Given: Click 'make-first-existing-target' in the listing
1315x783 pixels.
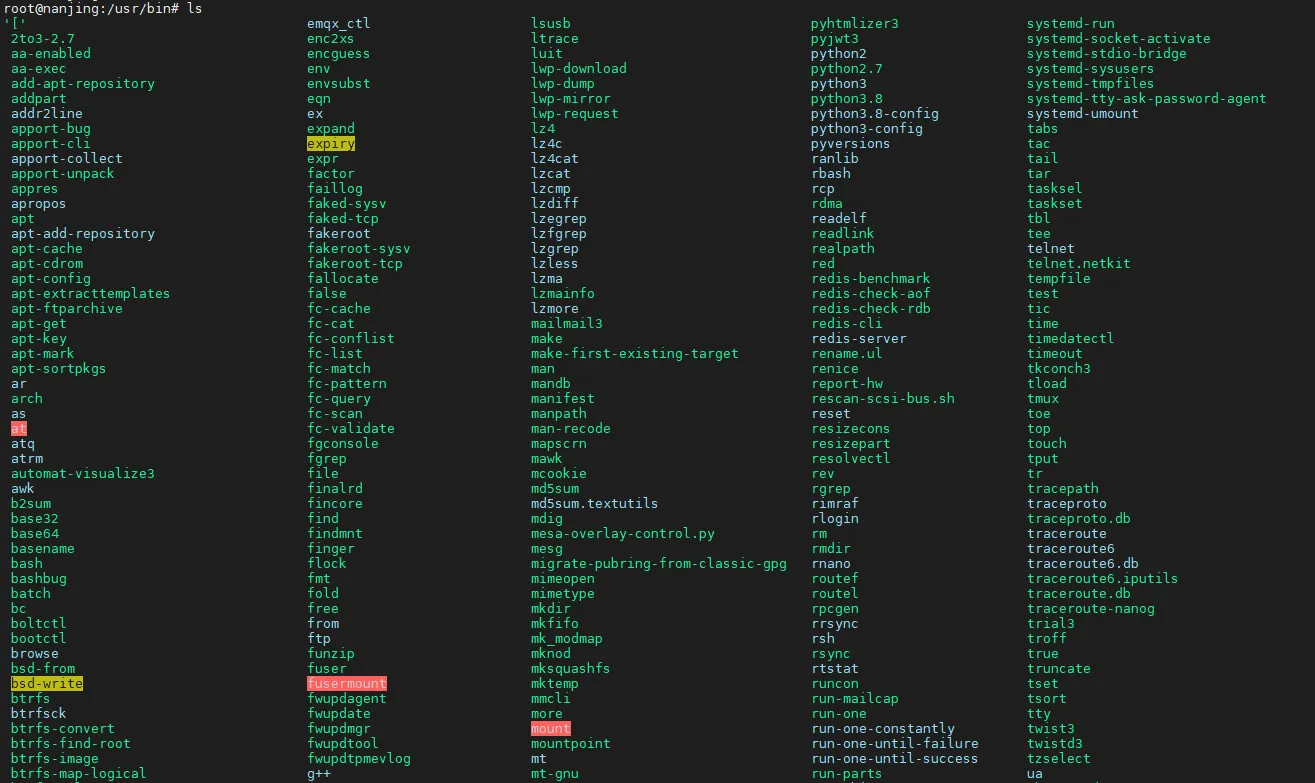Looking at the screenshot, I should pos(635,354).
